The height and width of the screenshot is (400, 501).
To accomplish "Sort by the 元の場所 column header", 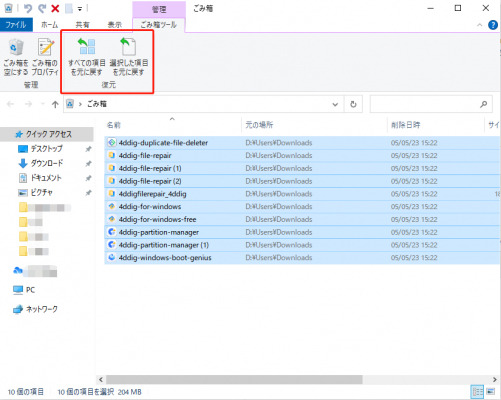I will point(259,125).
